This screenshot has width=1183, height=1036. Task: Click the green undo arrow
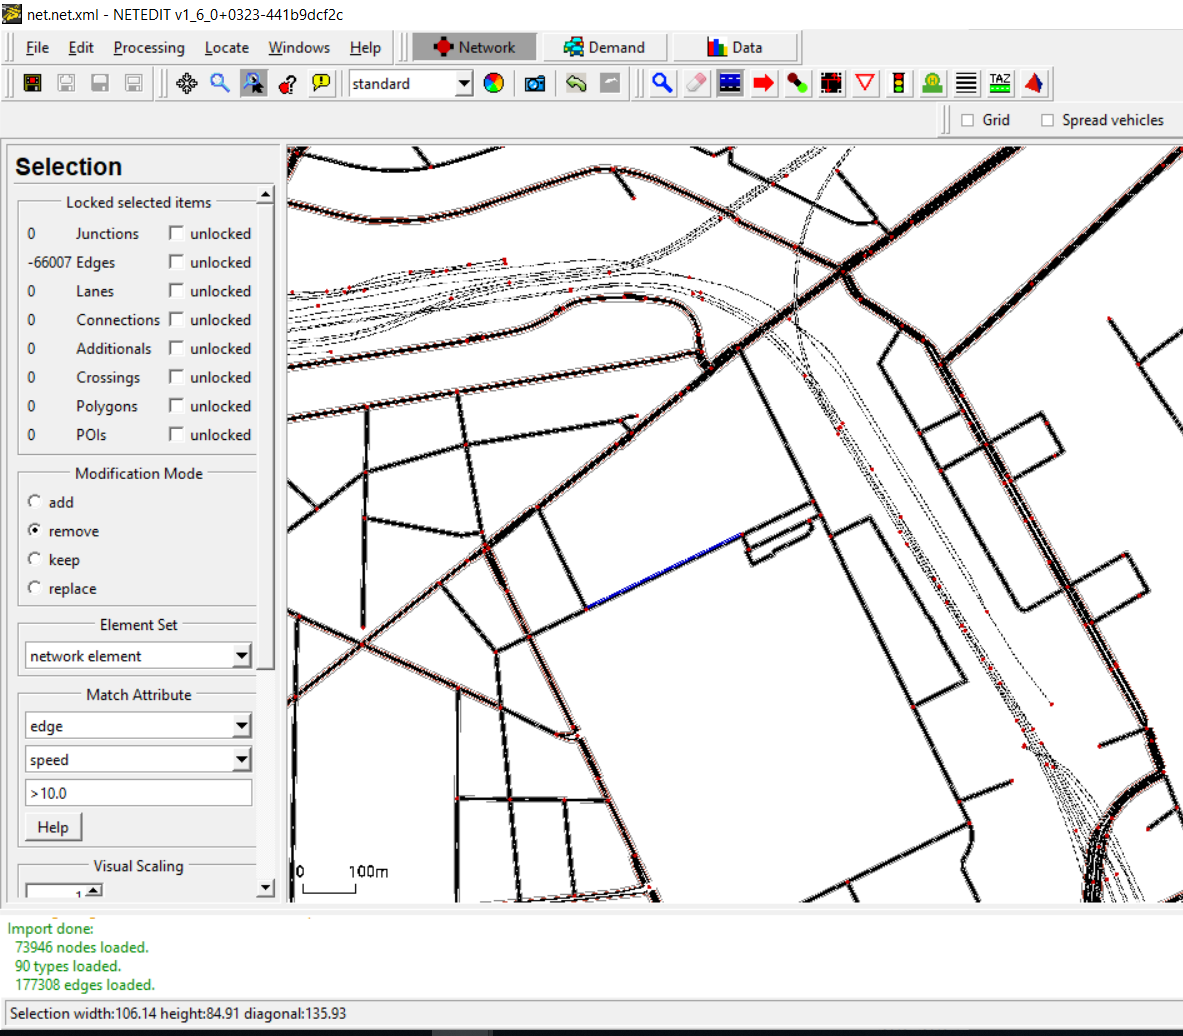pyautogui.click(x=576, y=83)
